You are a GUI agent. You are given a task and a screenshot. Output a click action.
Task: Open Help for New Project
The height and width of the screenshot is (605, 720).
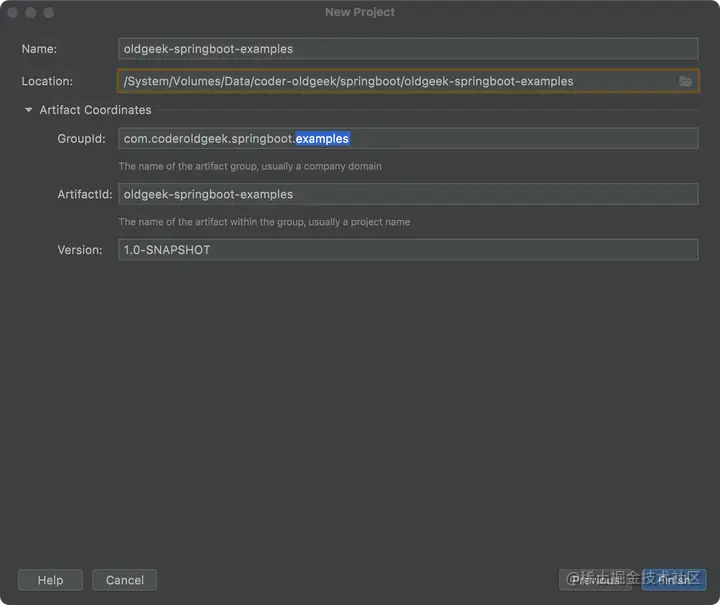[x=51, y=580]
